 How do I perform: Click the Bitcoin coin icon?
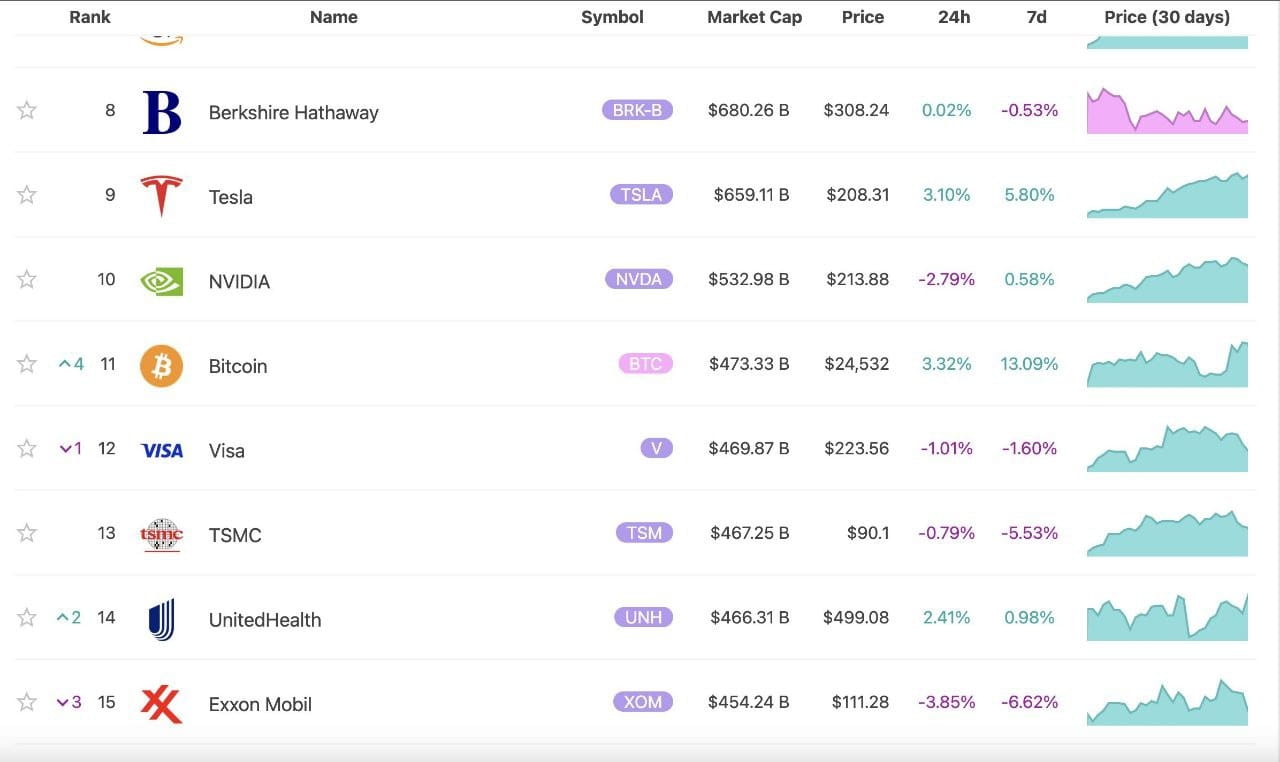point(160,365)
